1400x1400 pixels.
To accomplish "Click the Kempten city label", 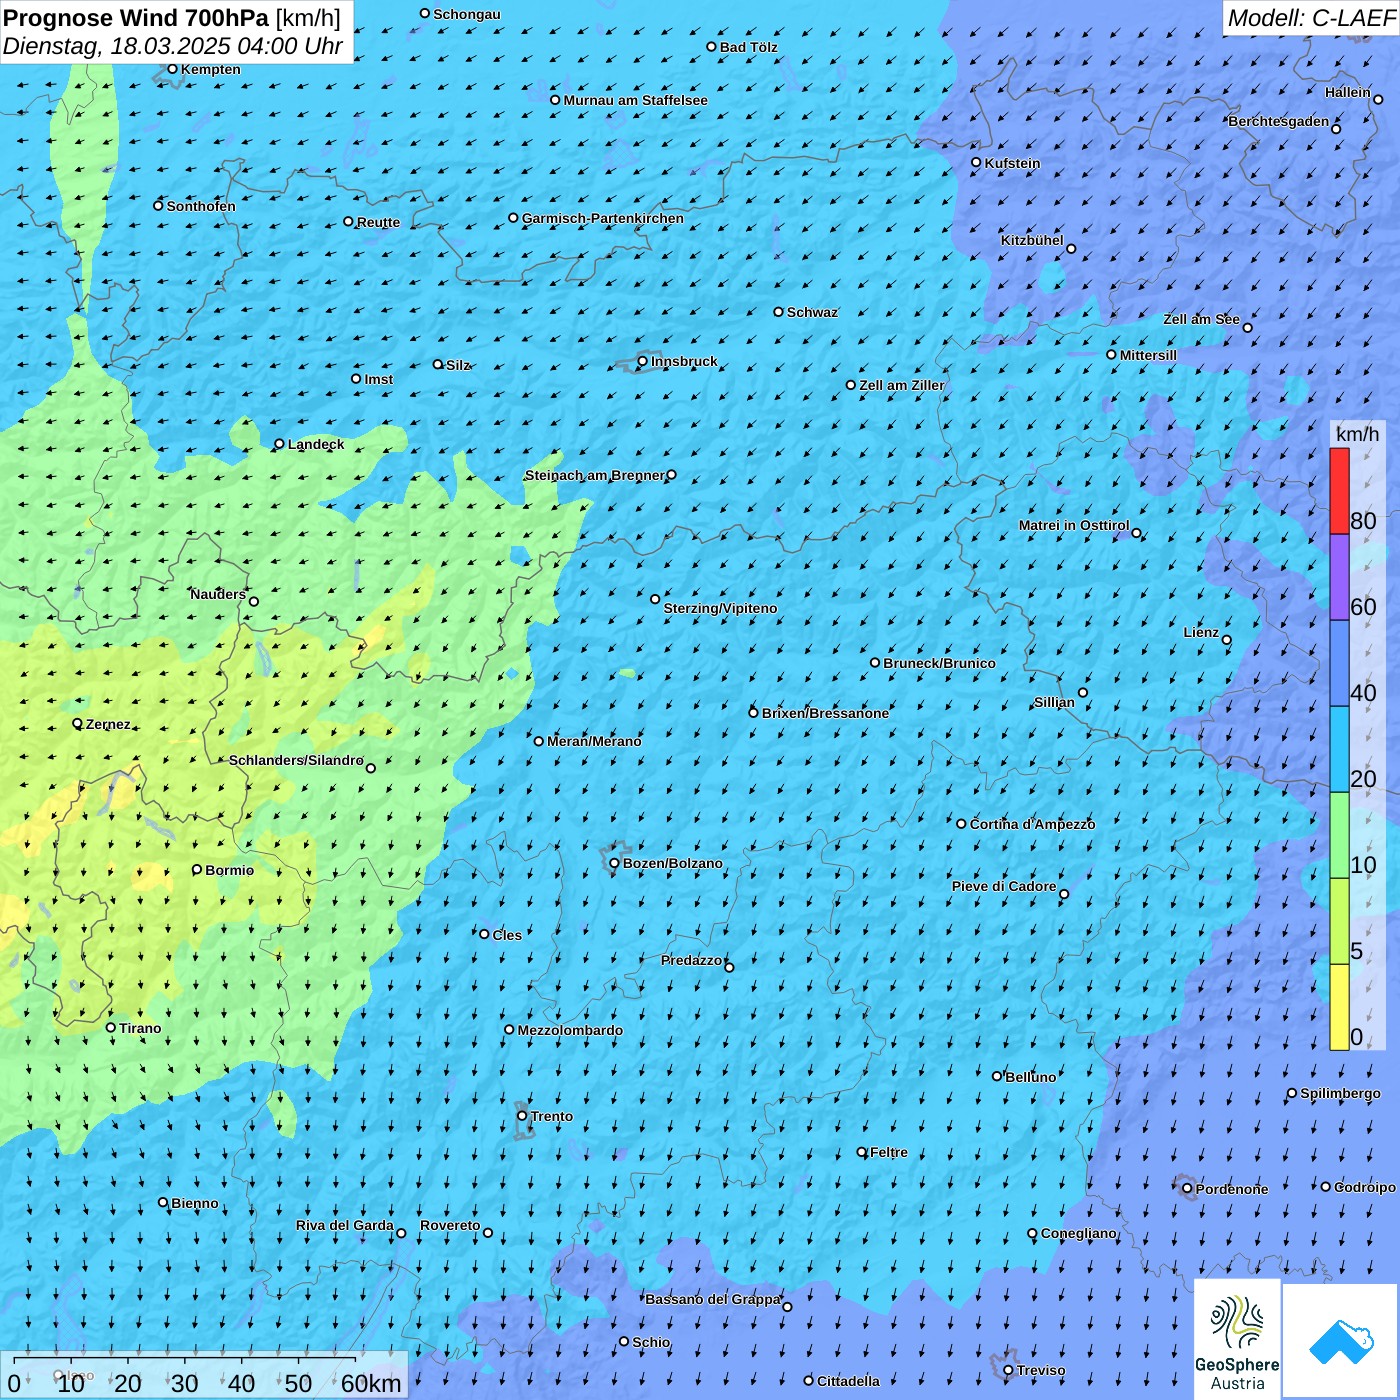I will click(x=210, y=69).
